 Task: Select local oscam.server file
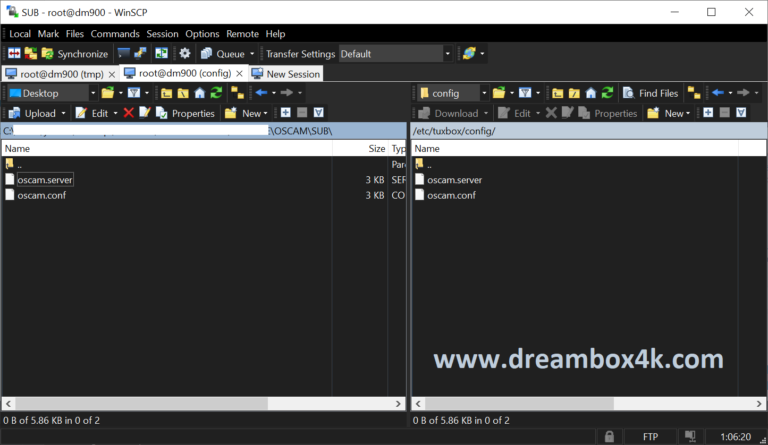[45, 180]
